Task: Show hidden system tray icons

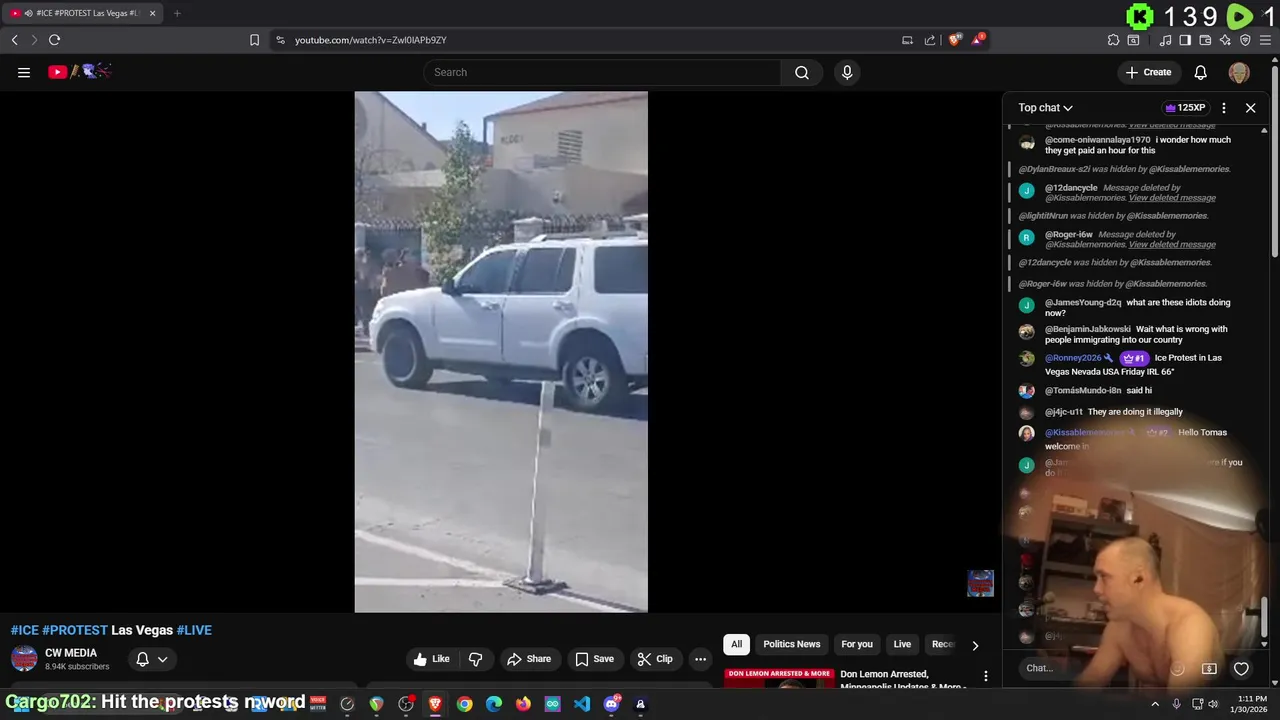Action: pos(1155,704)
